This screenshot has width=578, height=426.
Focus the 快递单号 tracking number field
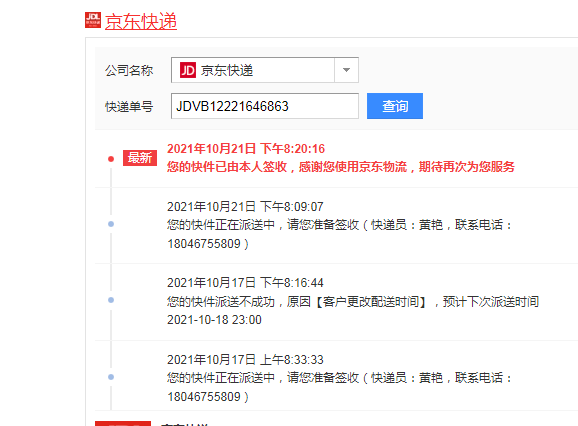pyautogui.click(x=265, y=106)
